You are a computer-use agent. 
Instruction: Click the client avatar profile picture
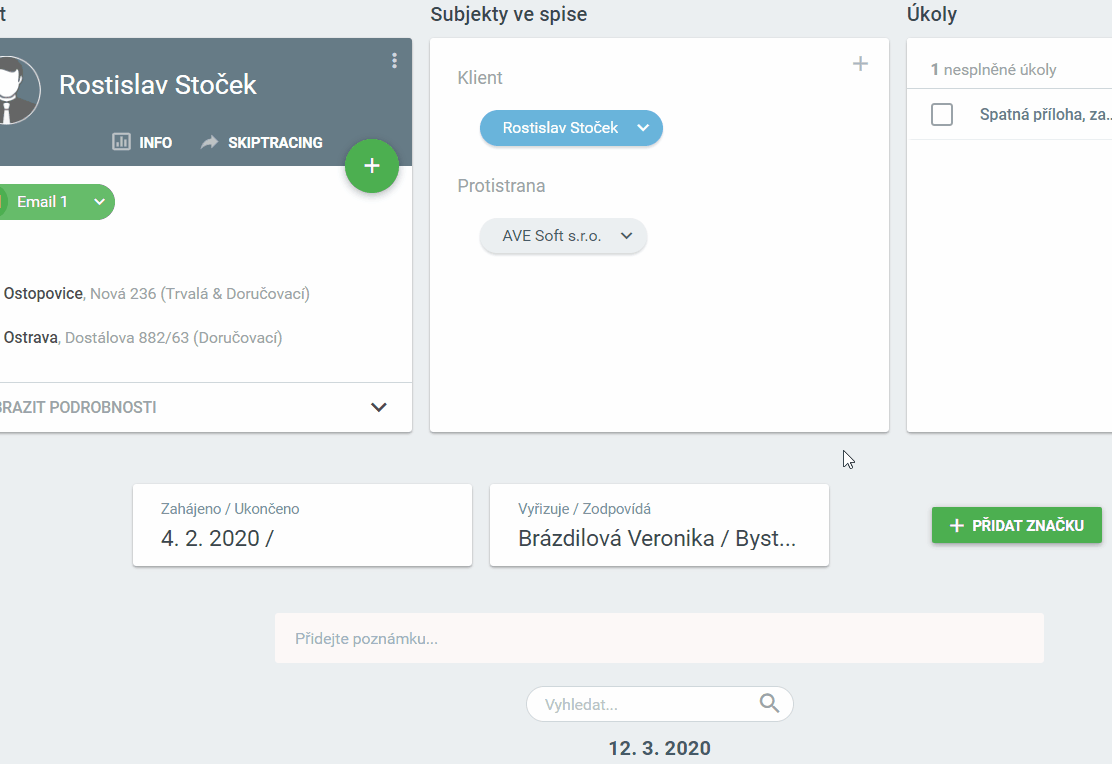pyautogui.click(x=14, y=89)
